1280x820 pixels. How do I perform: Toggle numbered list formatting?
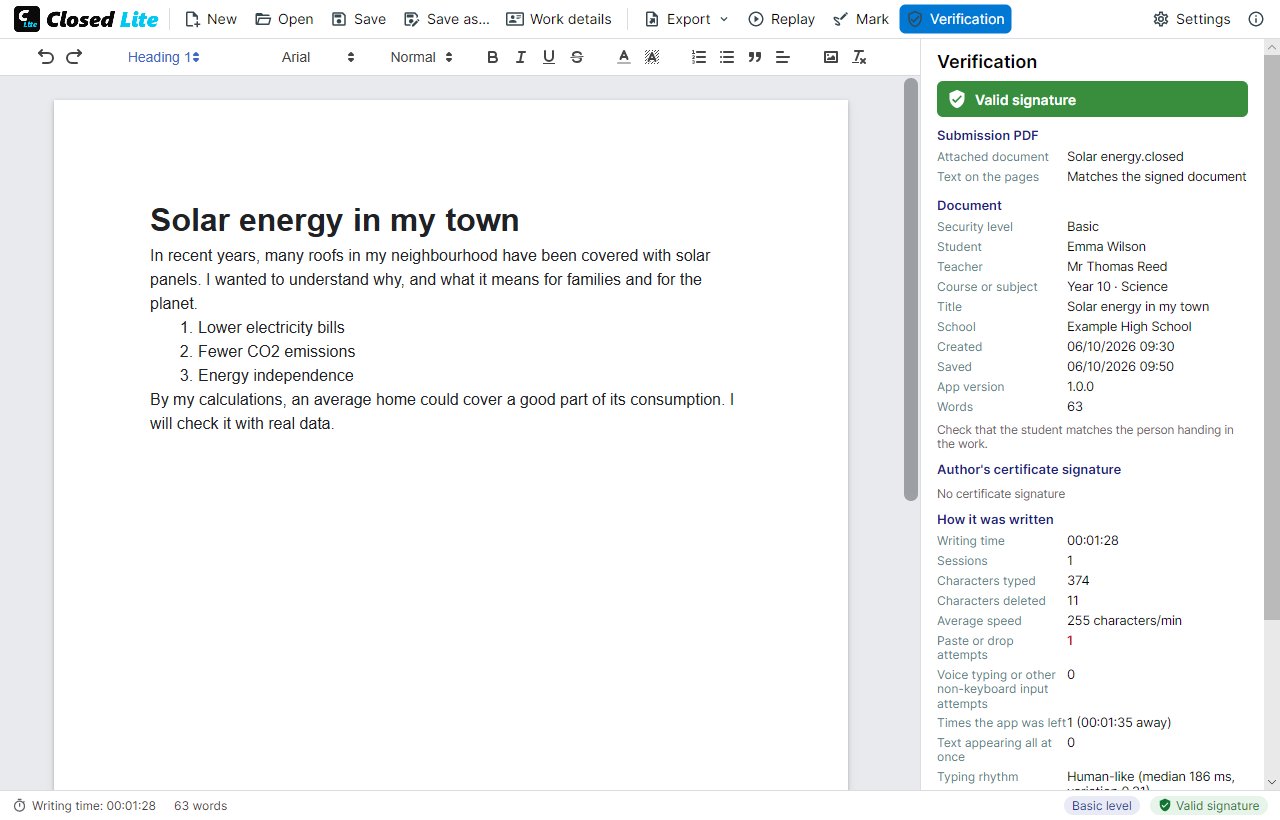699,57
